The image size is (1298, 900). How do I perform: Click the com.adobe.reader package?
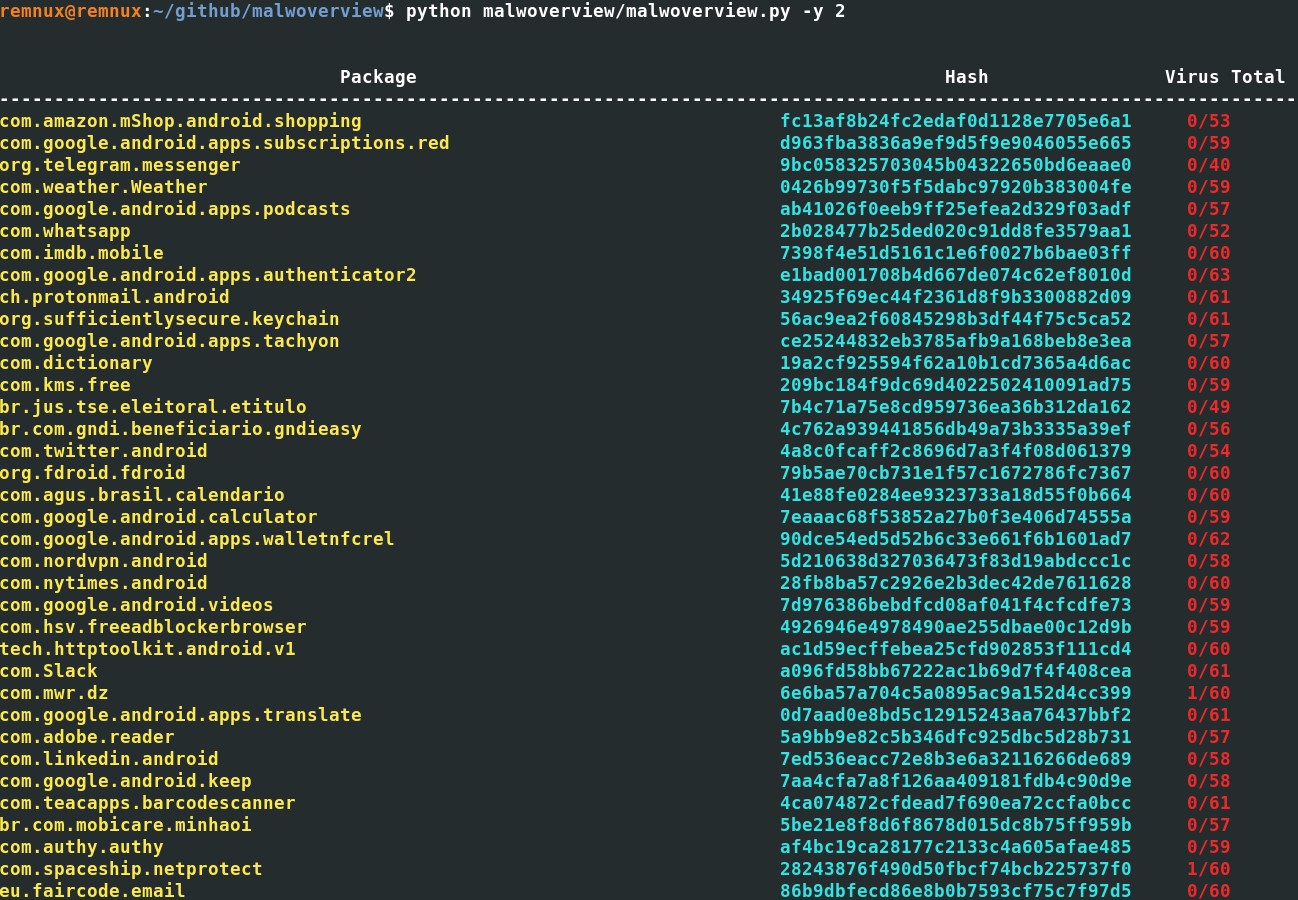tap(87, 737)
